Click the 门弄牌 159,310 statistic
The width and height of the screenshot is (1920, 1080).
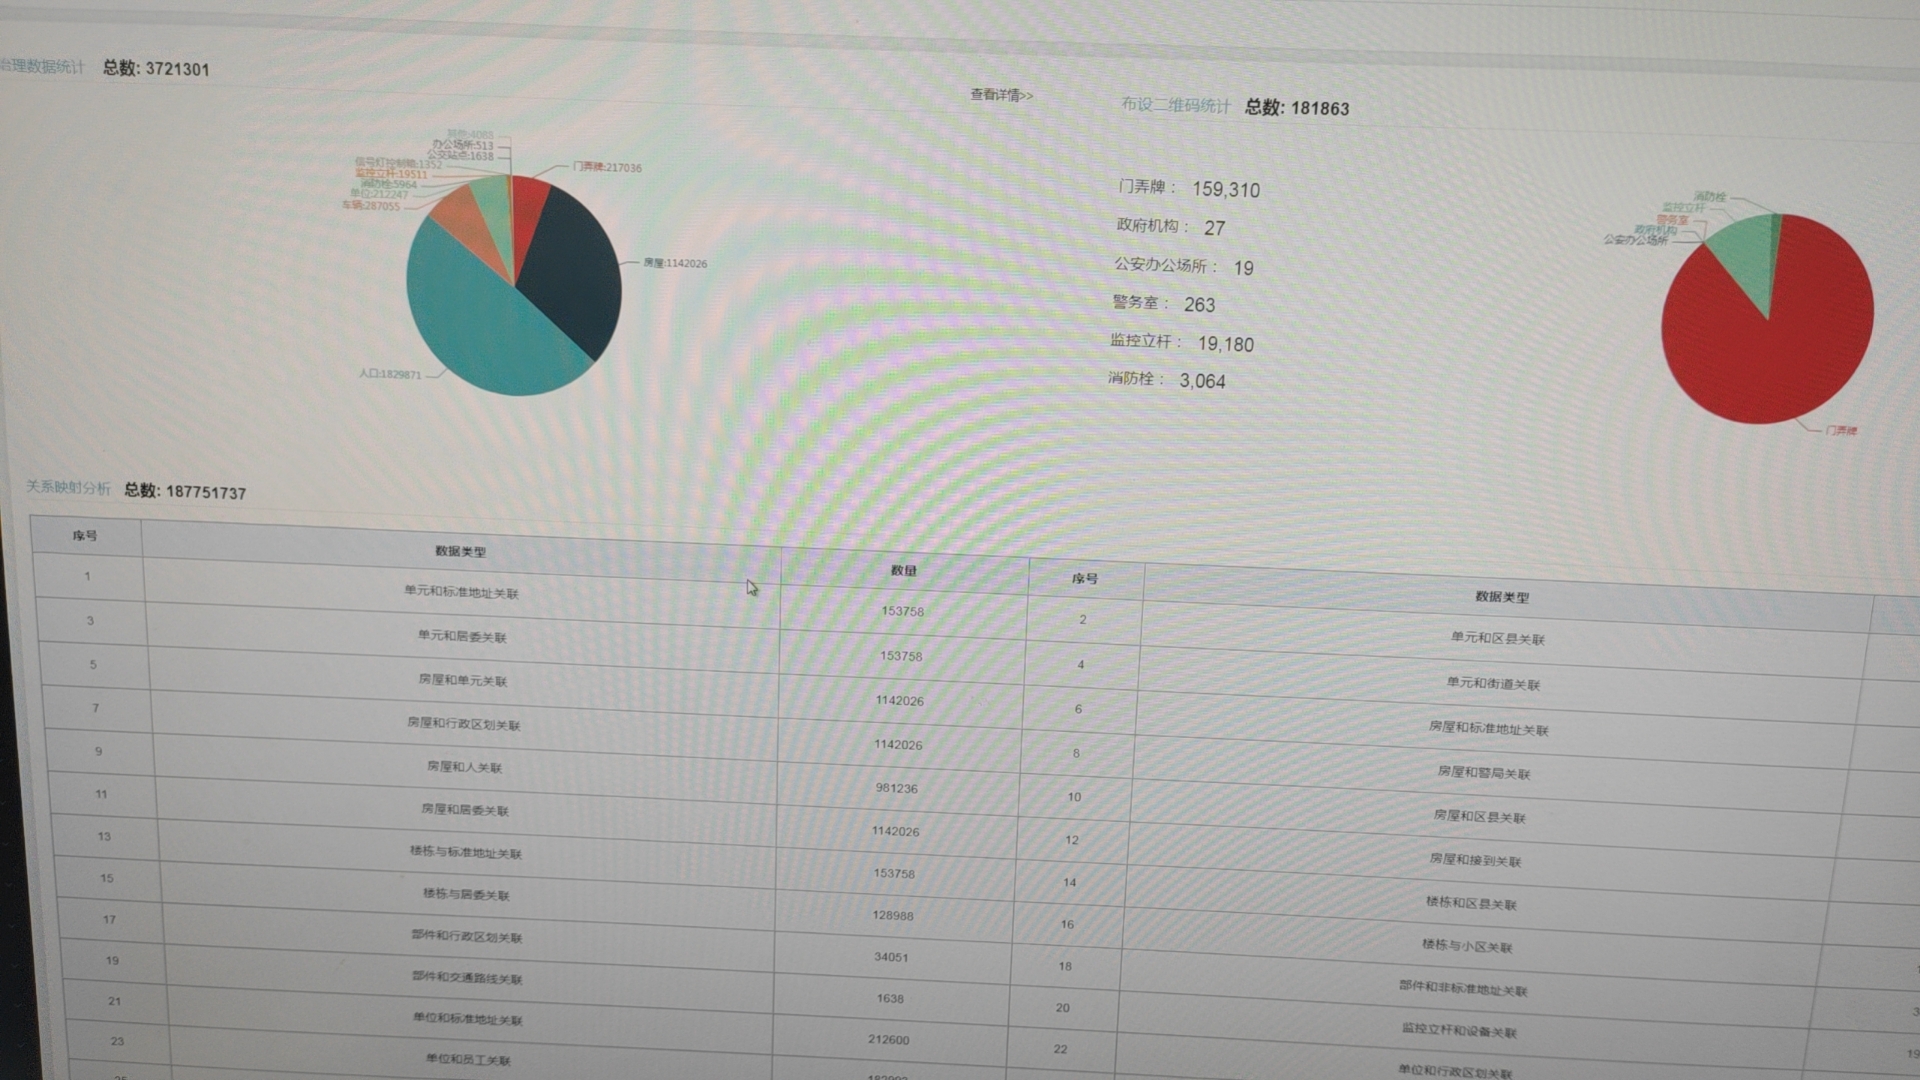coord(1189,189)
